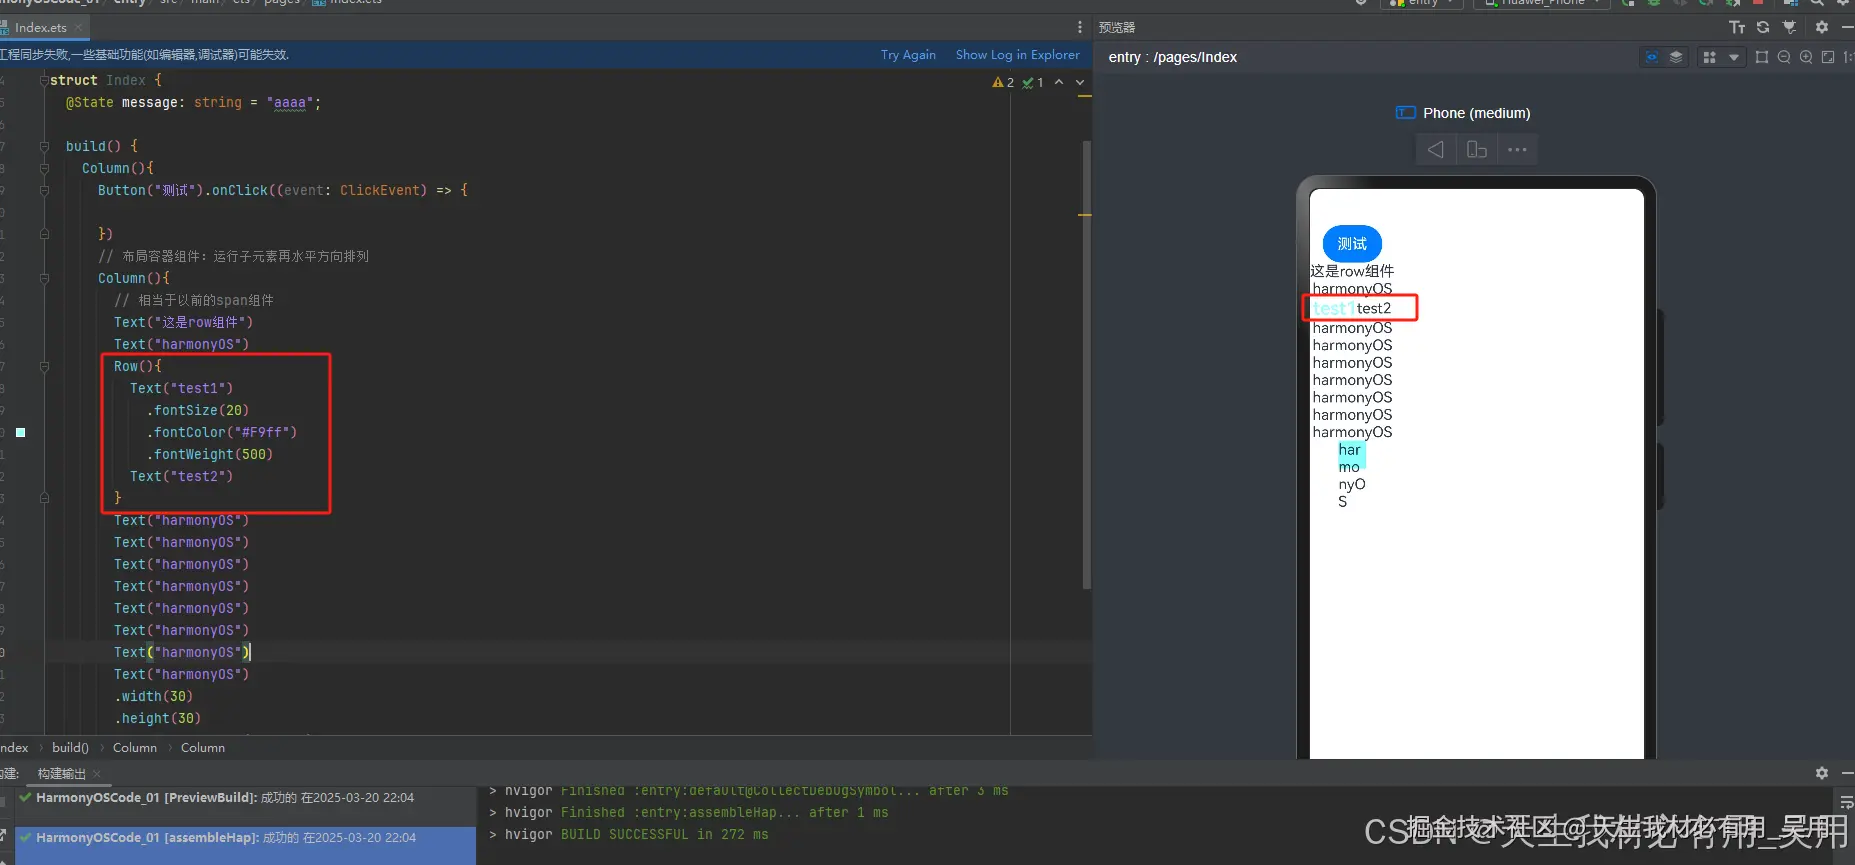Switch to the 构建输出 build output tab

coord(61,773)
